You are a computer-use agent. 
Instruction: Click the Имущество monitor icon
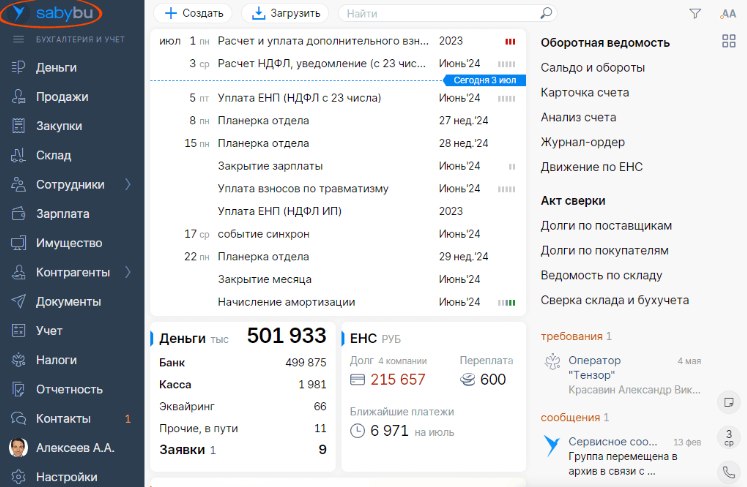pos(18,243)
